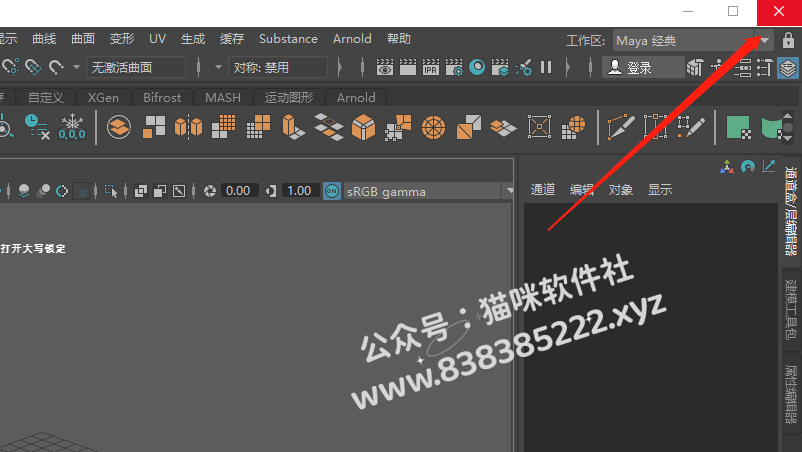
Task: Click the orange circular web shelf icon
Action: coord(433,127)
